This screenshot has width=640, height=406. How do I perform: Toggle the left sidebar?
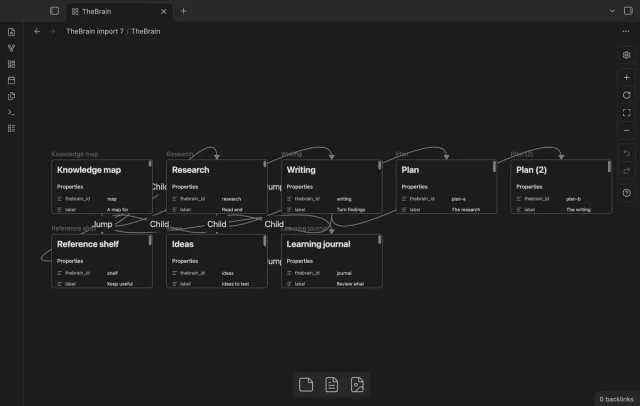pos(54,11)
